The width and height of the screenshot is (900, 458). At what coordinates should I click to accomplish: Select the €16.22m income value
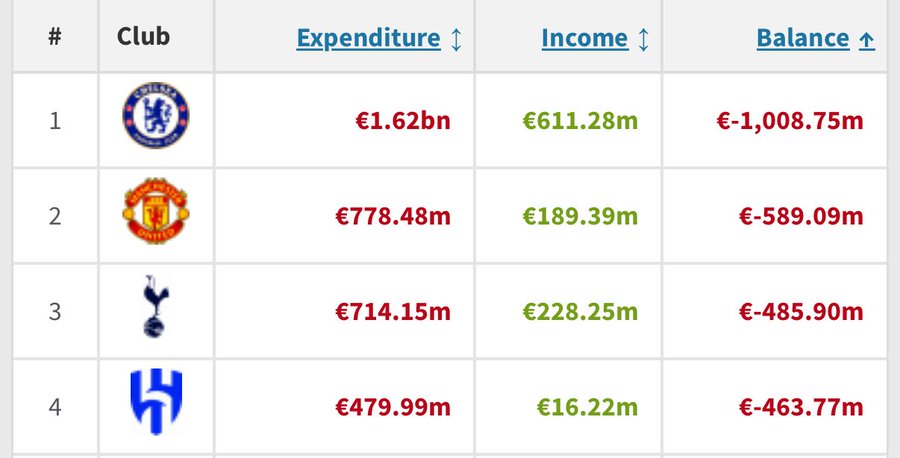(x=586, y=407)
